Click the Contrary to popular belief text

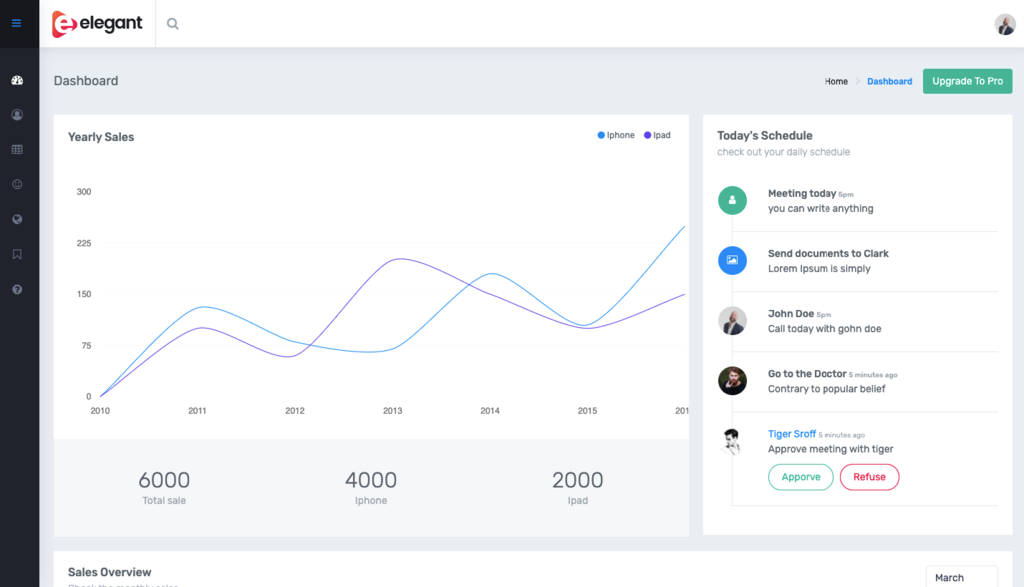(x=827, y=389)
